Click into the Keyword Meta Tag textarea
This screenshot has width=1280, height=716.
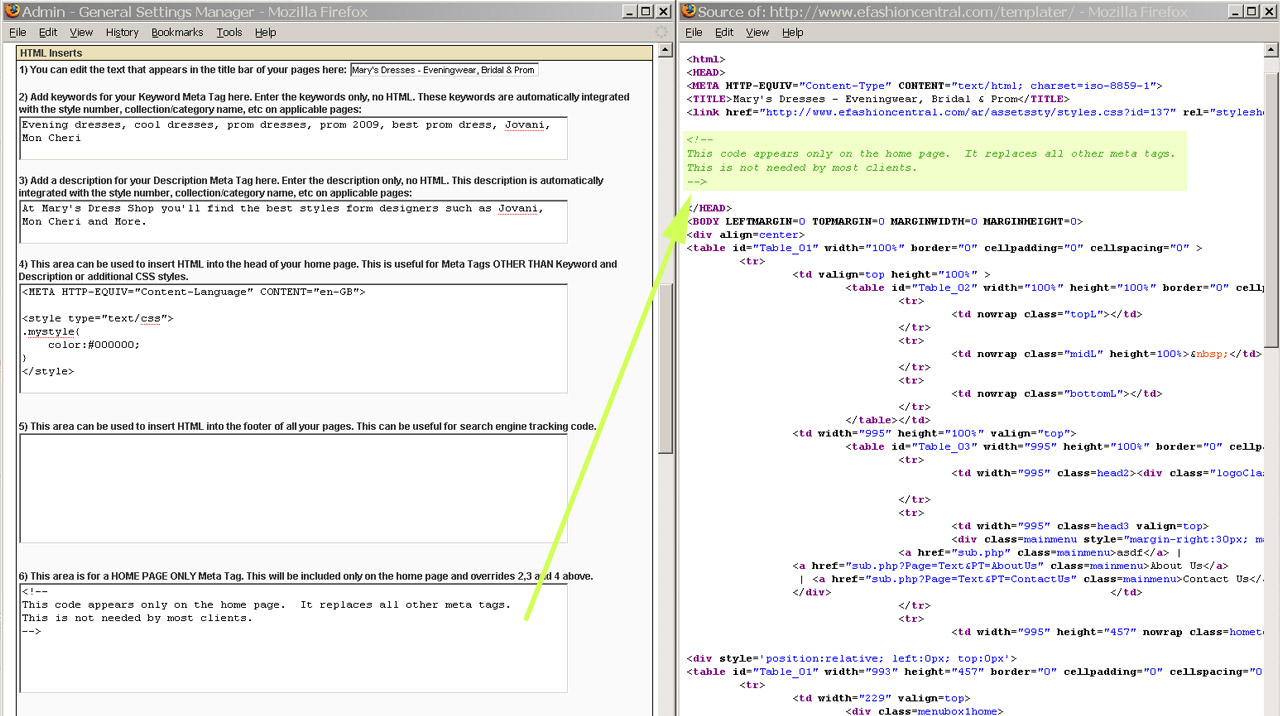(x=293, y=138)
